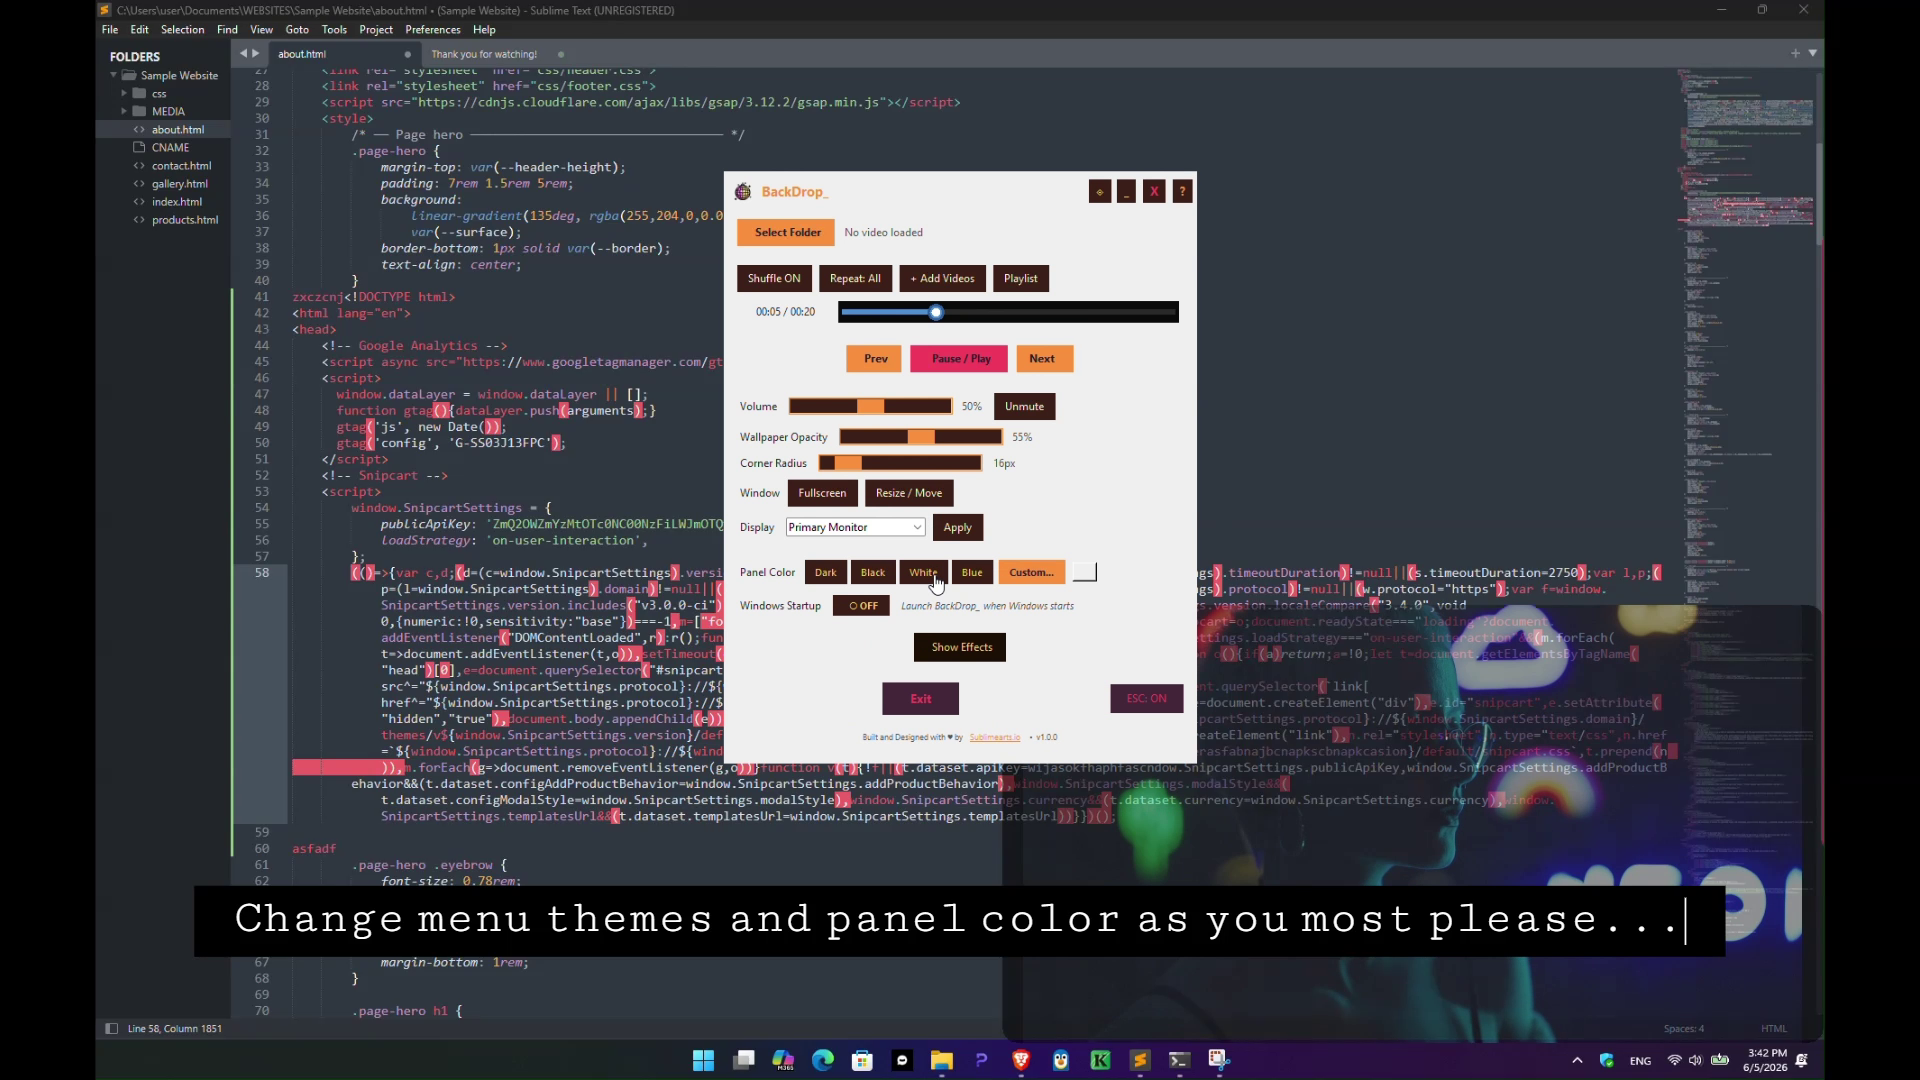Click + Add Videos button

pyautogui.click(x=942, y=278)
